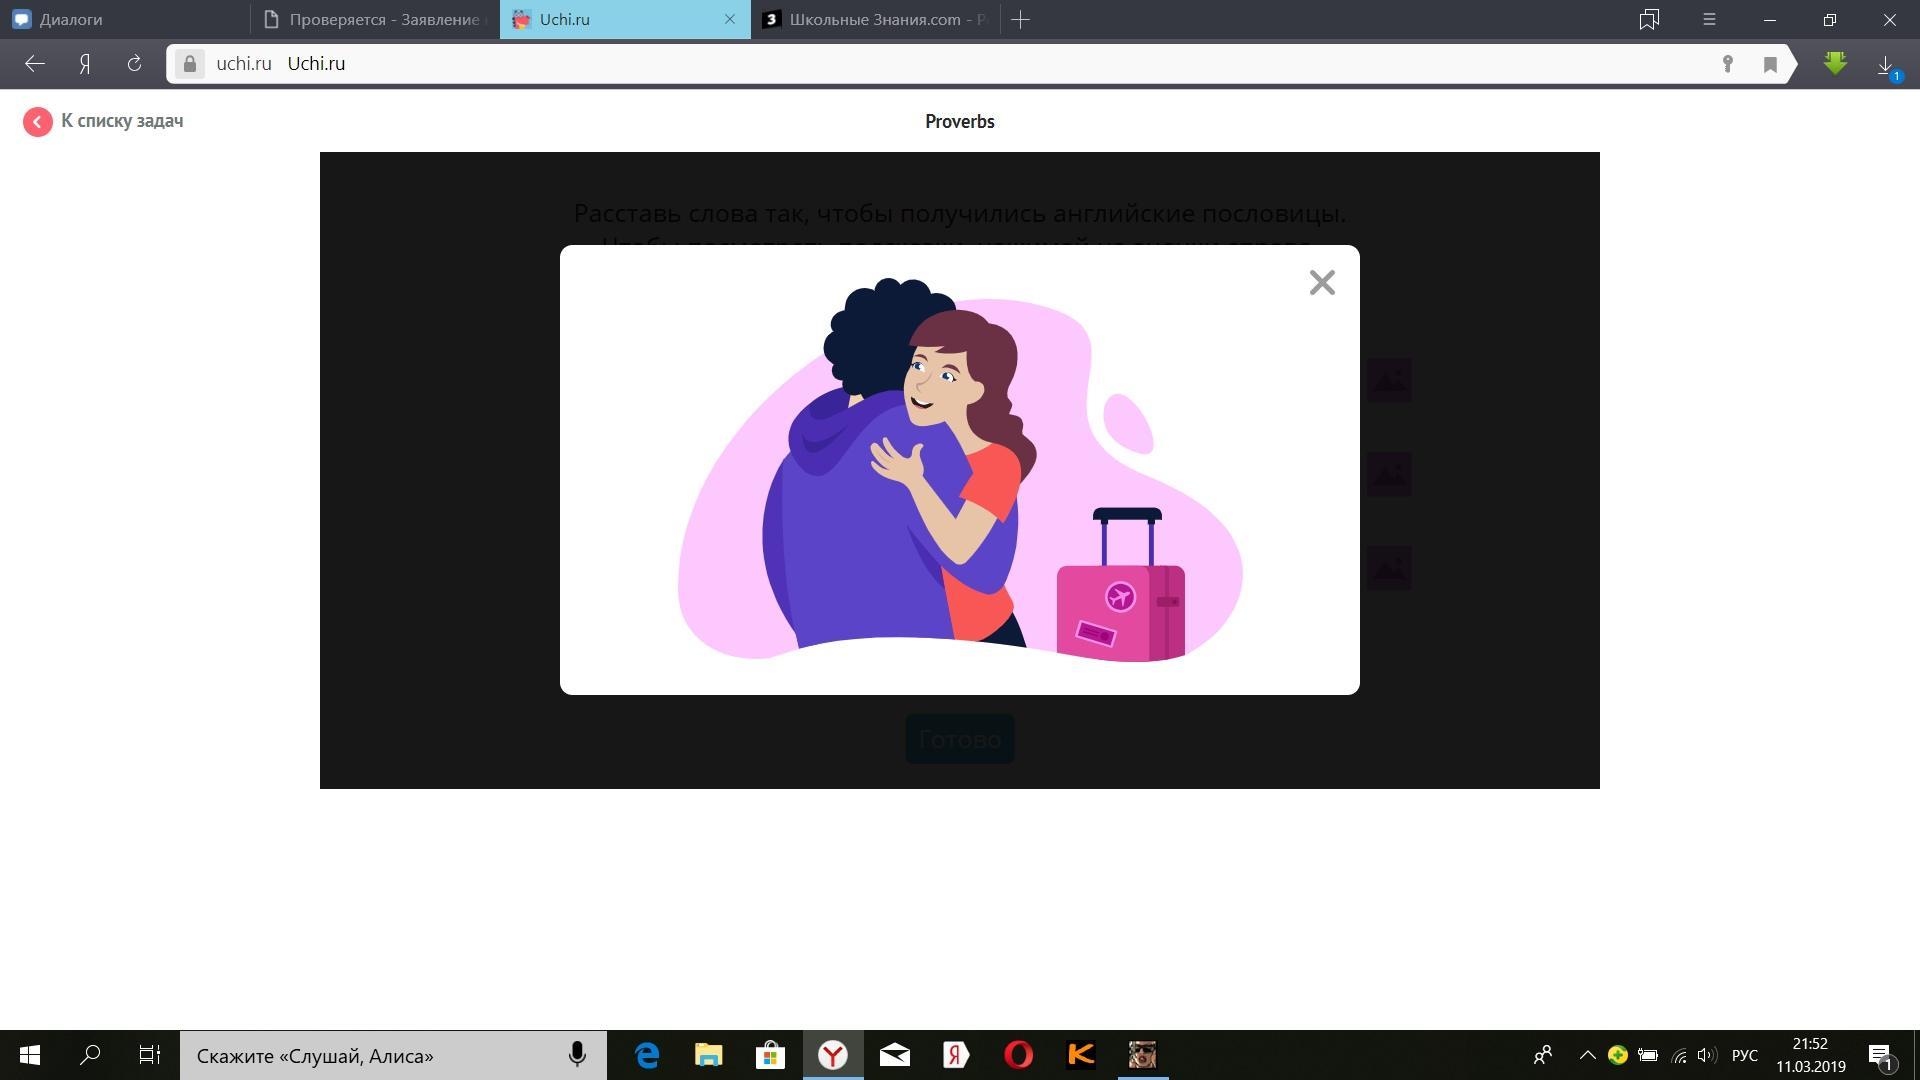The height and width of the screenshot is (1080, 1920).
Task: Switch to the Школьные Знания.com tab
Action: click(875, 19)
